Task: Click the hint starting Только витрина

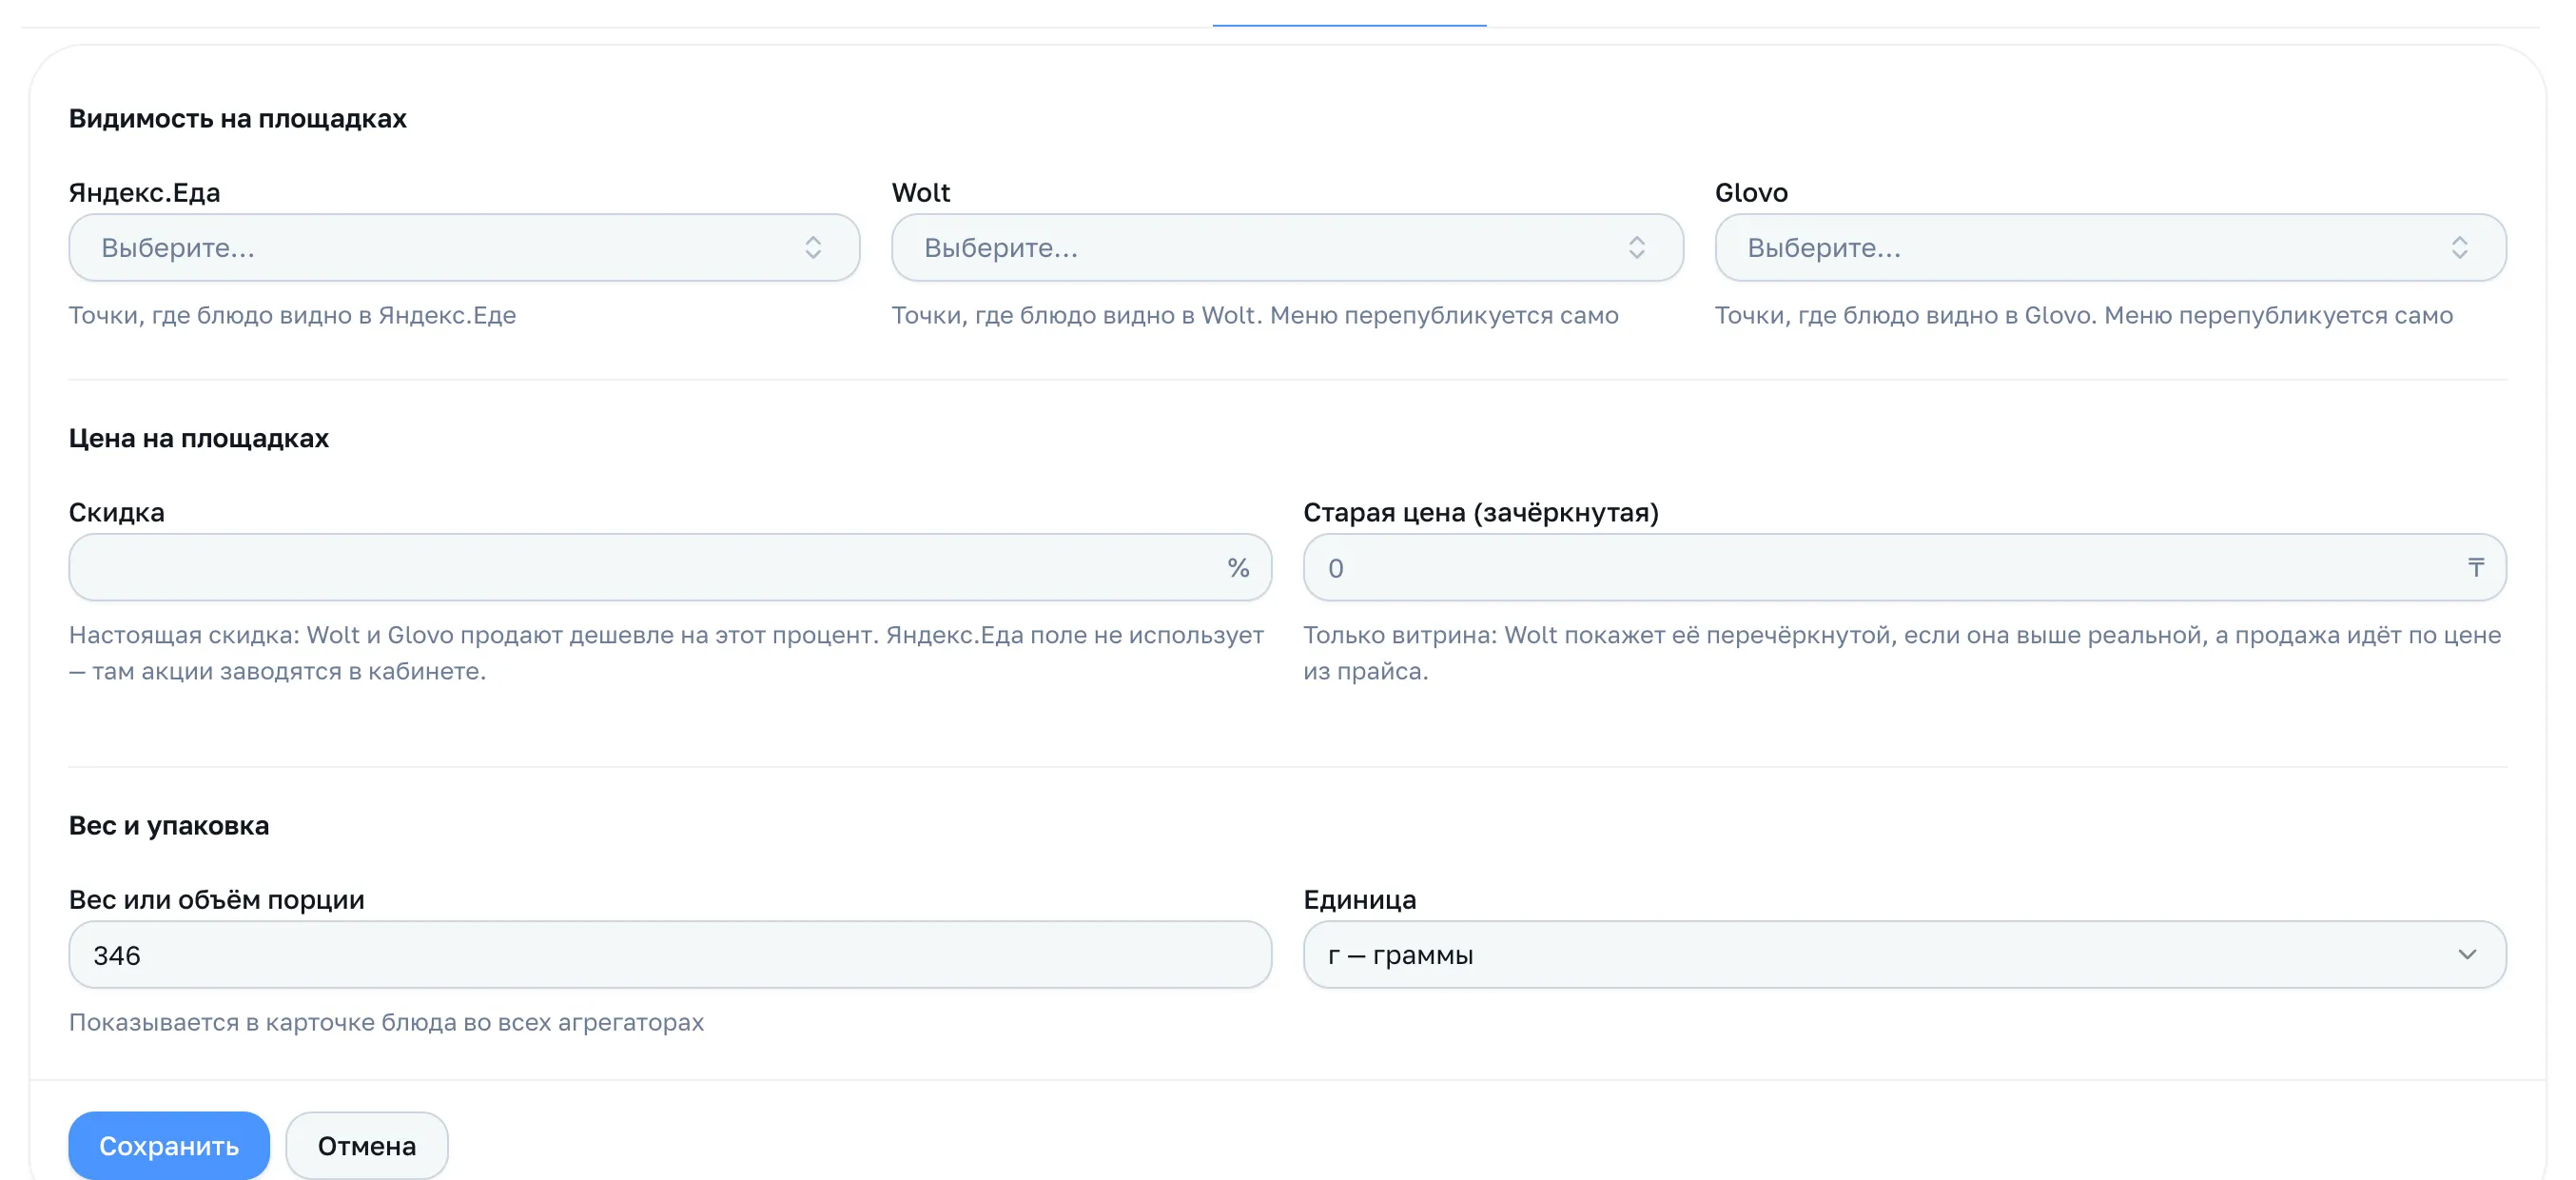Action: (x=1902, y=653)
